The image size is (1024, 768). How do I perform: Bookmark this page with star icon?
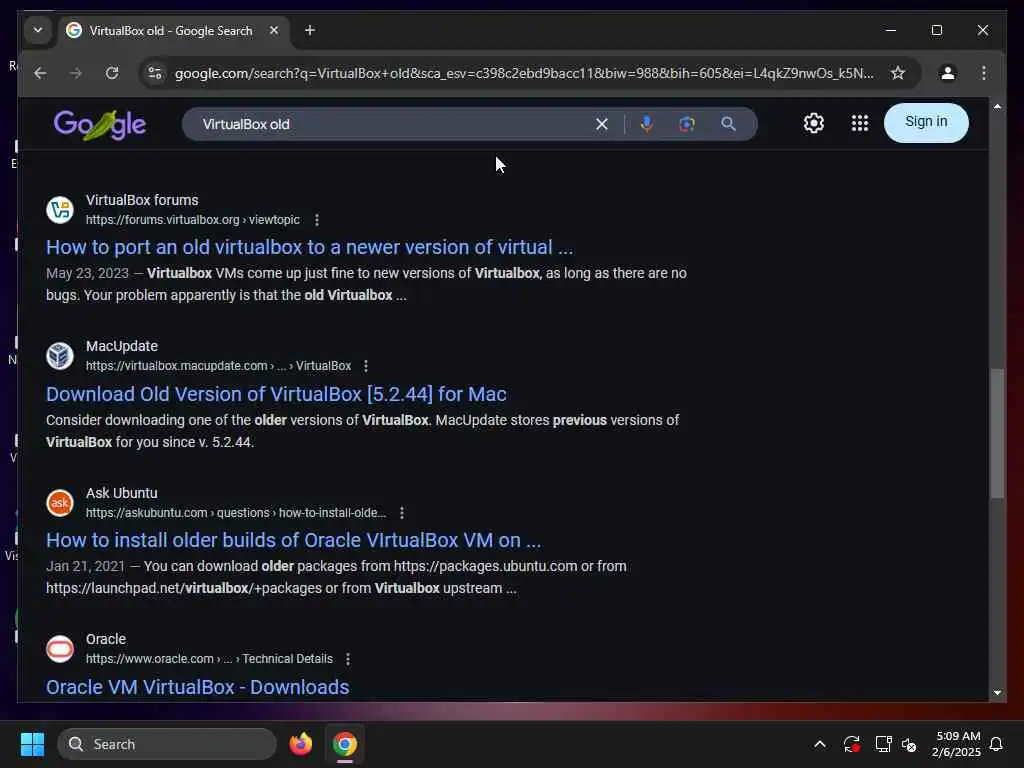point(898,73)
